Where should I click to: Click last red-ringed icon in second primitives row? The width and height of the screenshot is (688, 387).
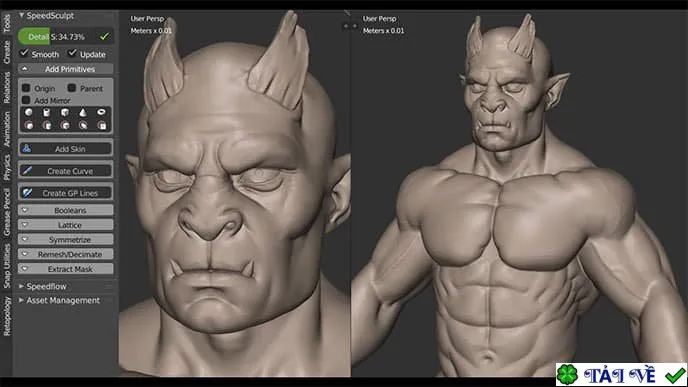(101, 125)
